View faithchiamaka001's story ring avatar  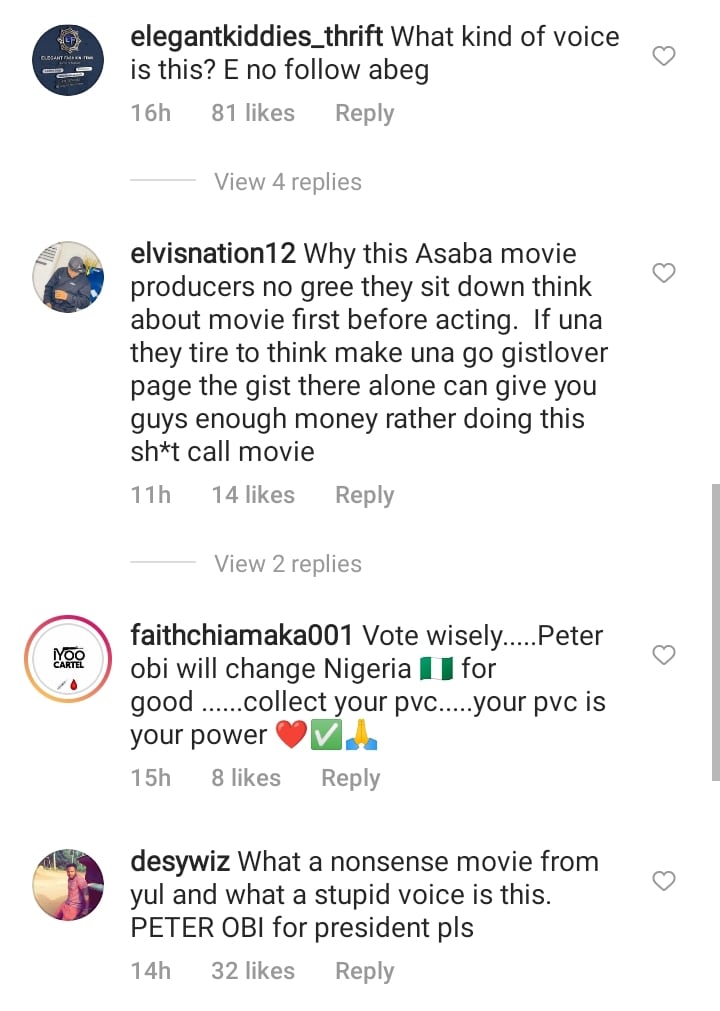pos(68,660)
